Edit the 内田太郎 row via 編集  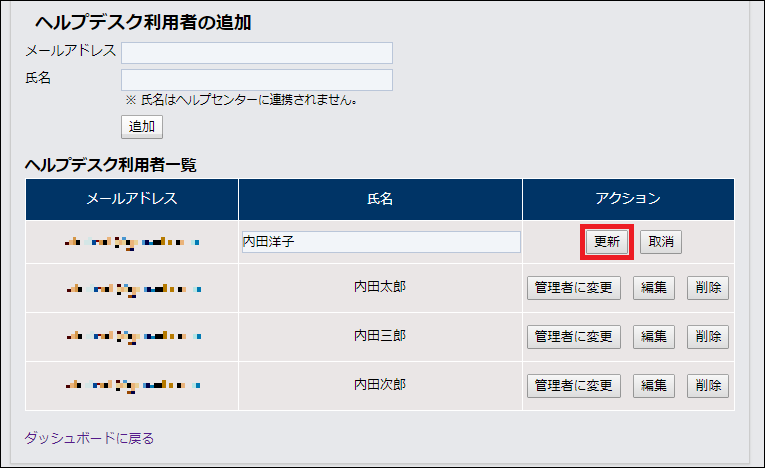click(x=654, y=288)
